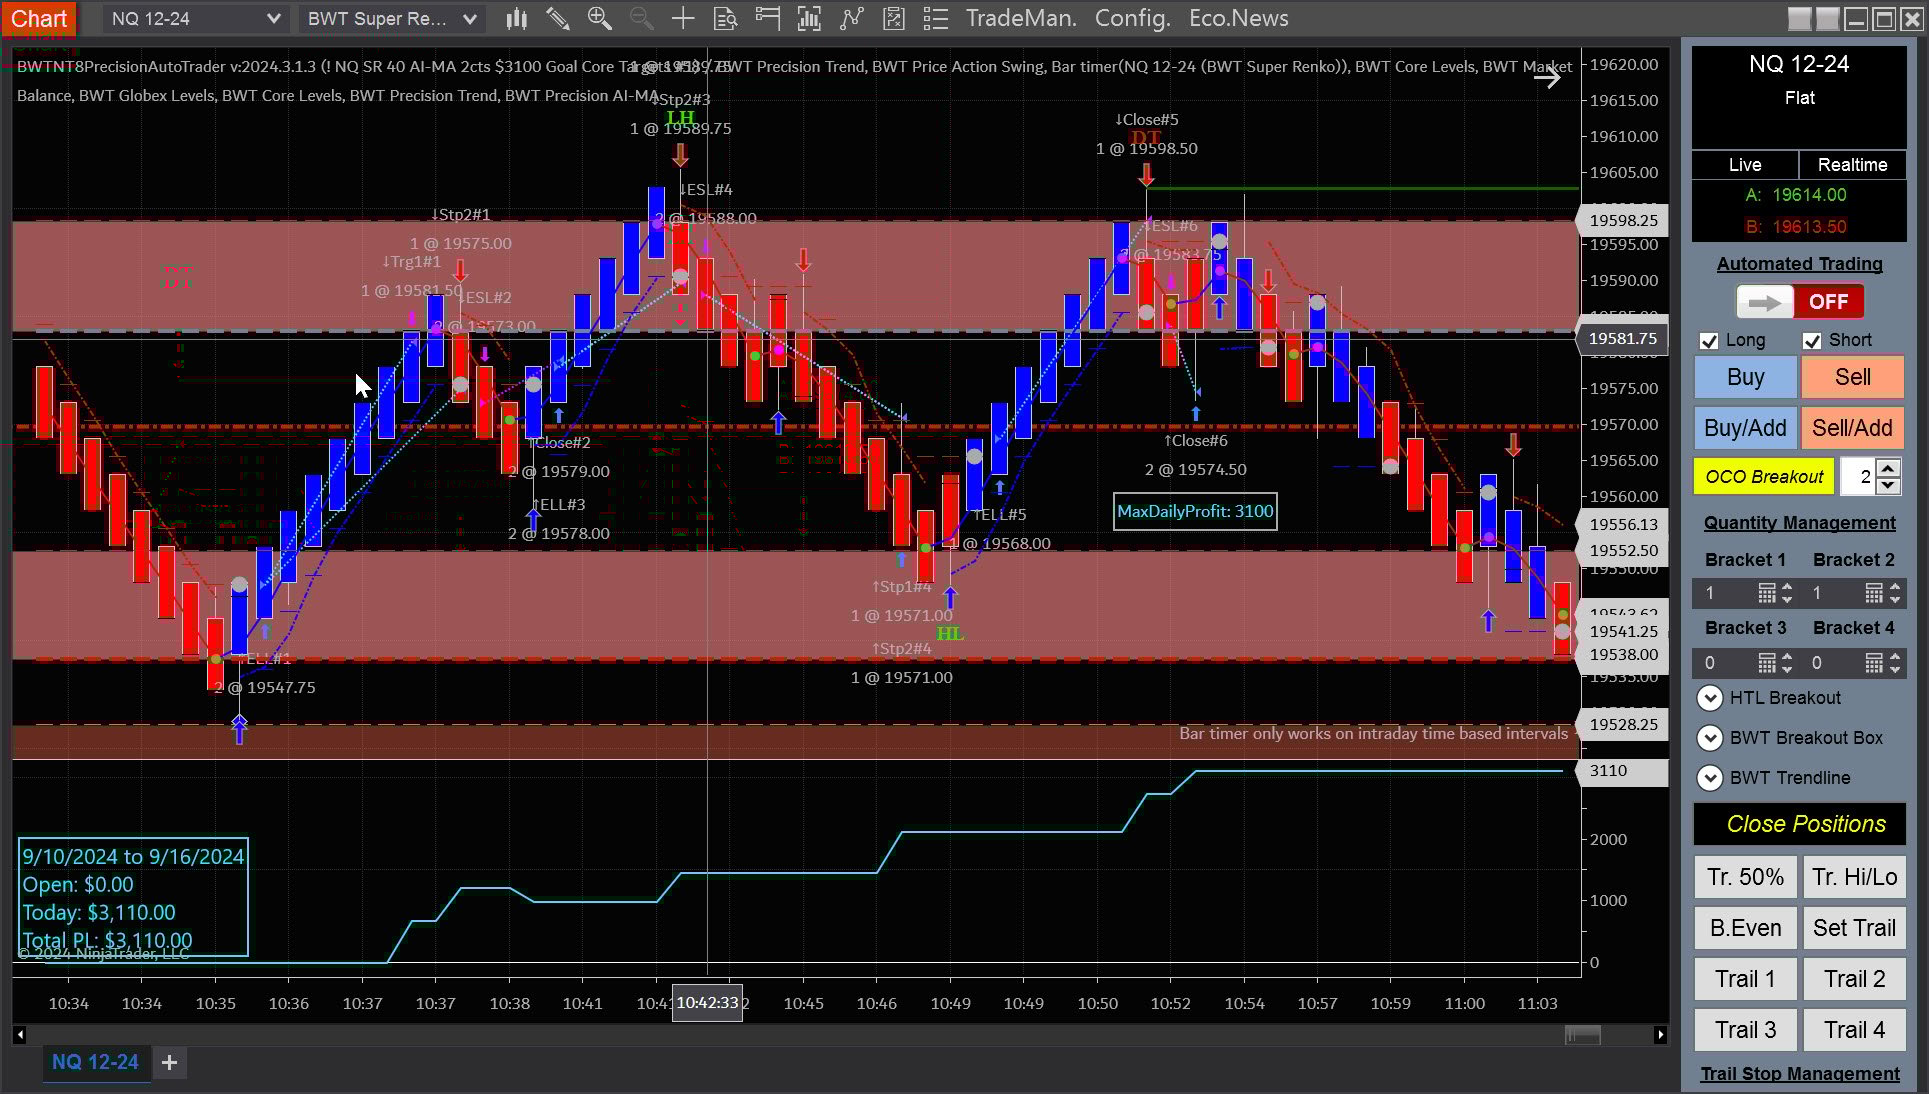The height and width of the screenshot is (1094, 1929).
Task: Open the NQ 12-24 instrument dropdown
Action: click(195, 18)
